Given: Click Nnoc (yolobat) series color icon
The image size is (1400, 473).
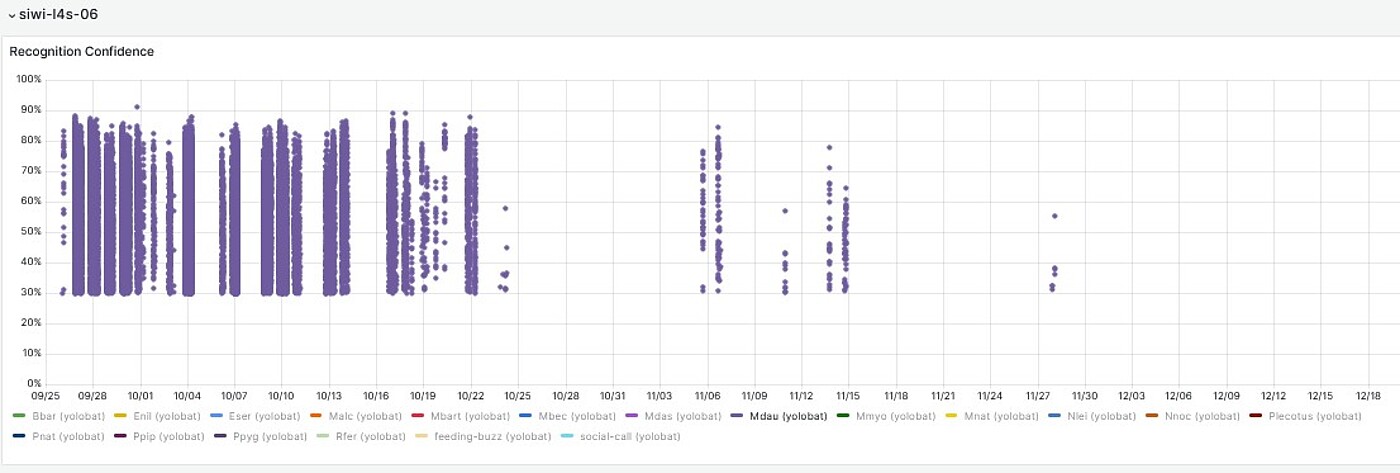Looking at the screenshot, I should 1151,415.
